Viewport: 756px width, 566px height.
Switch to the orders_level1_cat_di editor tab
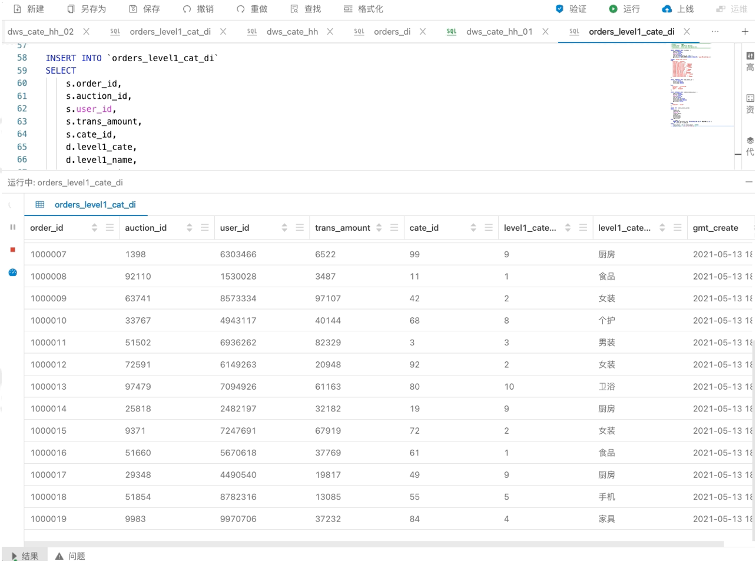(170, 31)
